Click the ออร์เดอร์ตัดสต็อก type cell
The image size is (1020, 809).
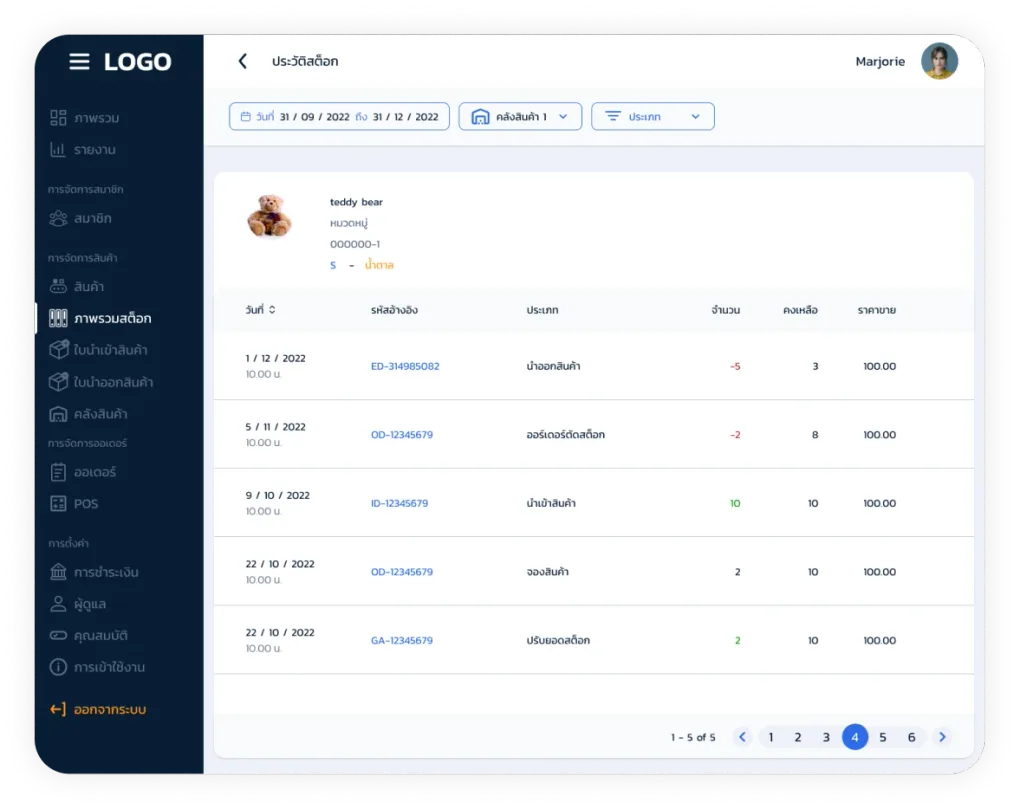coord(565,434)
